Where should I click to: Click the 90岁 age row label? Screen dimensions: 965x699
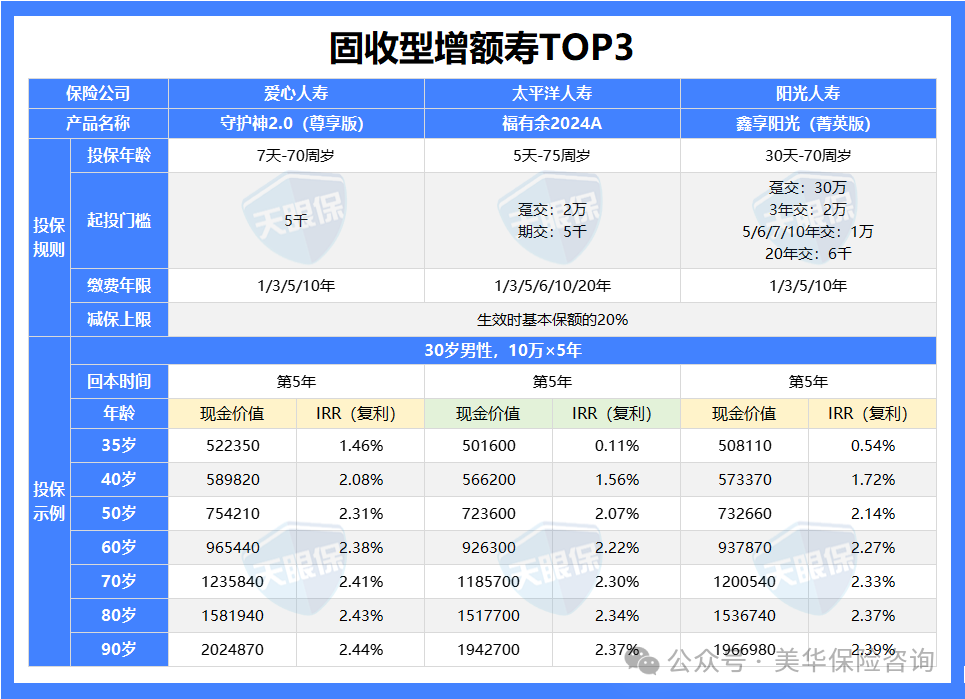(119, 649)
